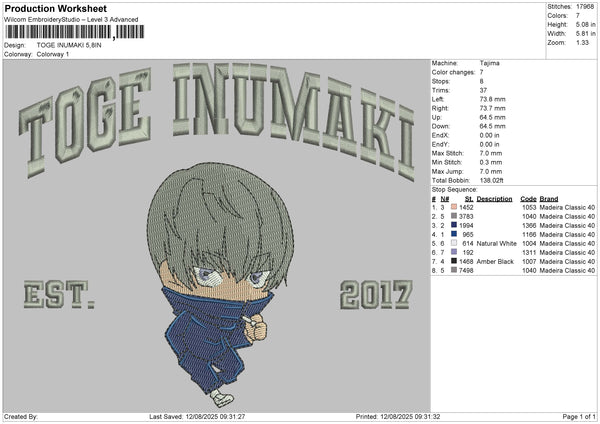This screenshot has width=600, height=424.
Task: Select the Min Stitch value '0.3 mm'
Action: coord(491,162)
